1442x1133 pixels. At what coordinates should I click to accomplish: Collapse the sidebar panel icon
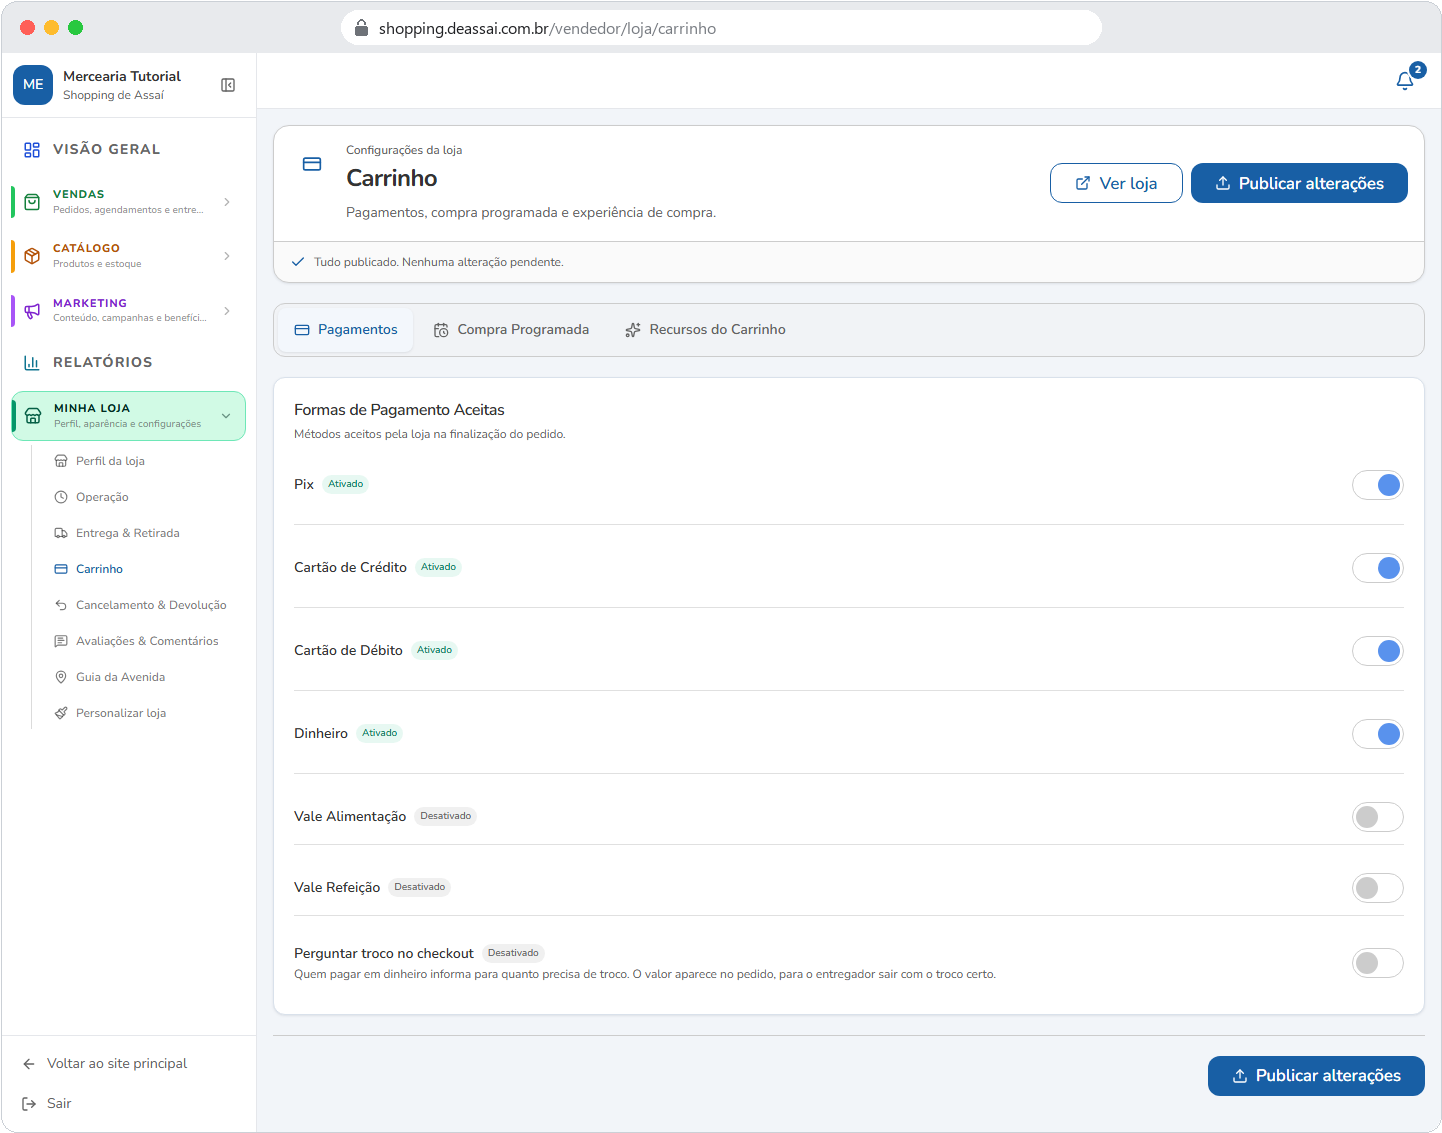(x=228, y=85)
